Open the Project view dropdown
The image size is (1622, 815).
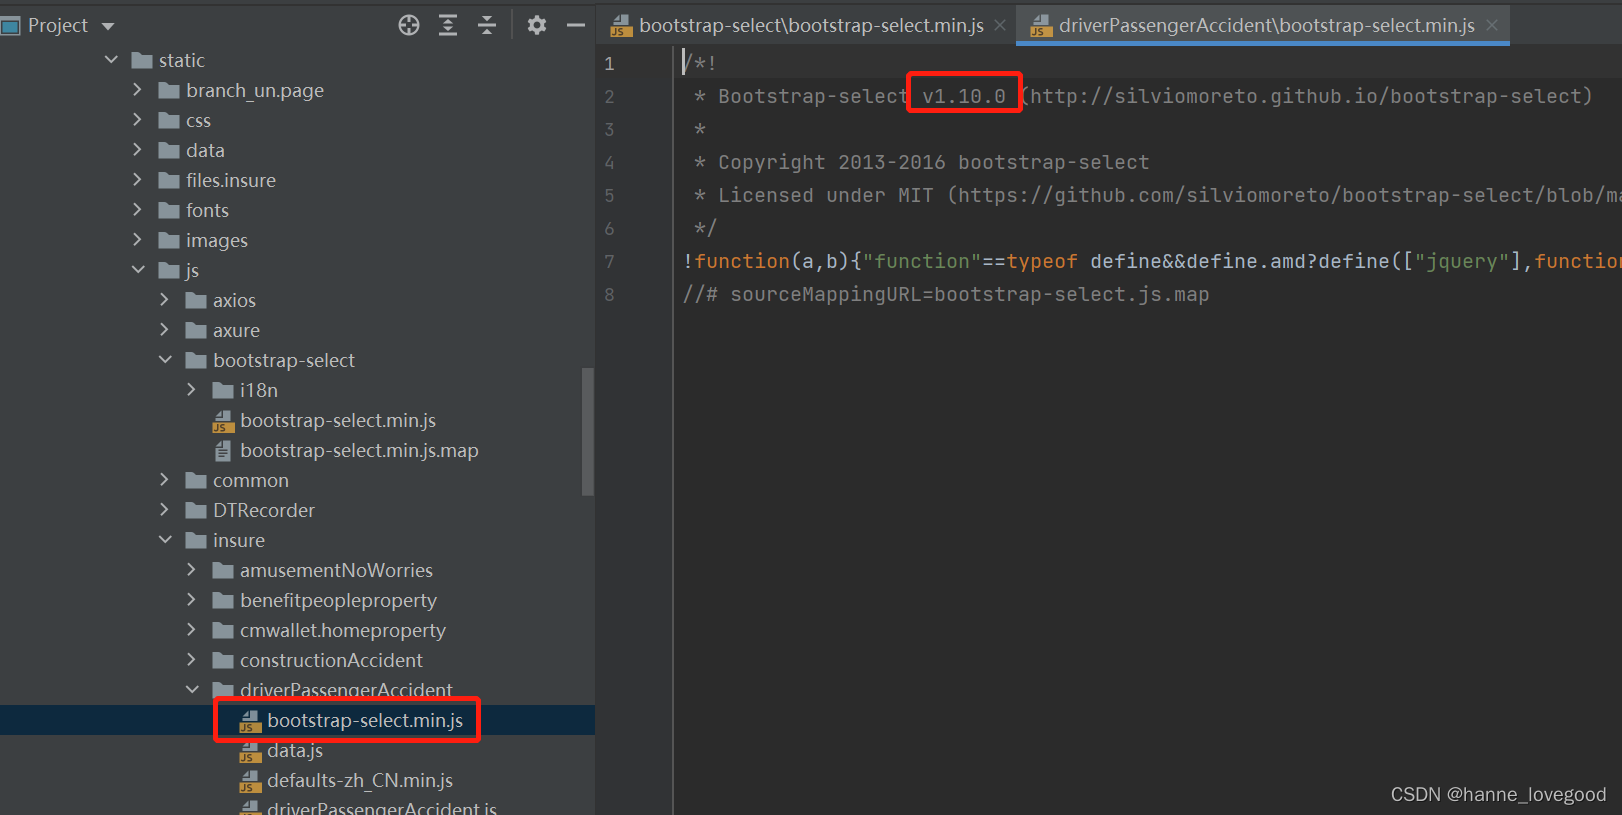108,26
